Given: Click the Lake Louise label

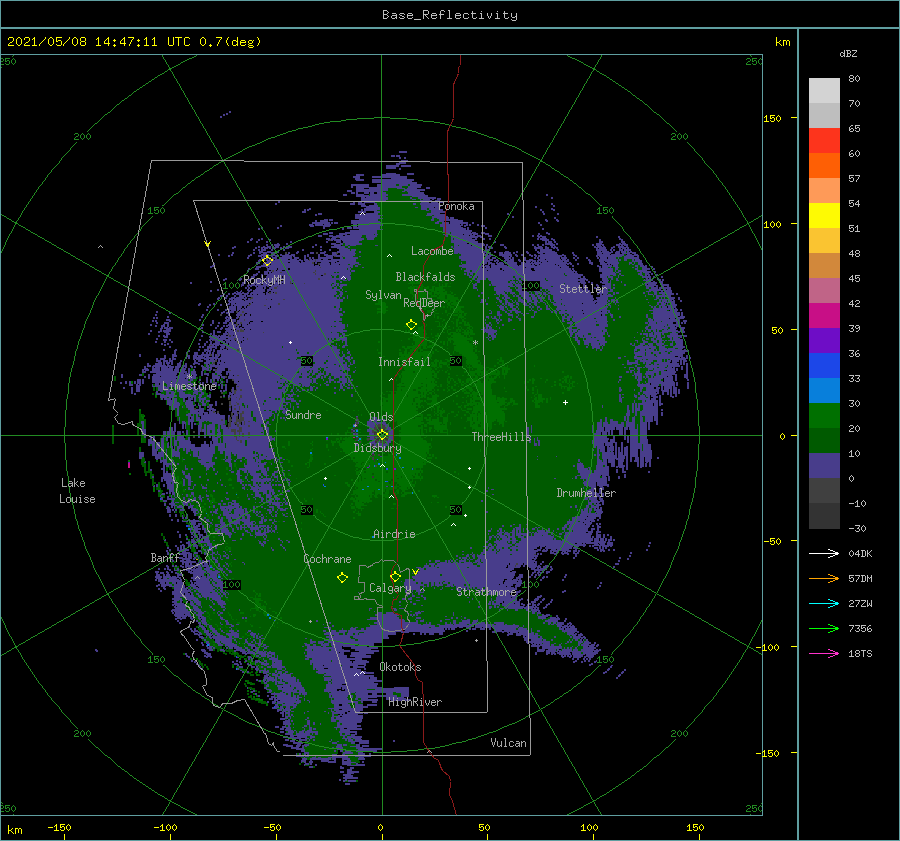Looking at the screenshot, I should (77, 491).
